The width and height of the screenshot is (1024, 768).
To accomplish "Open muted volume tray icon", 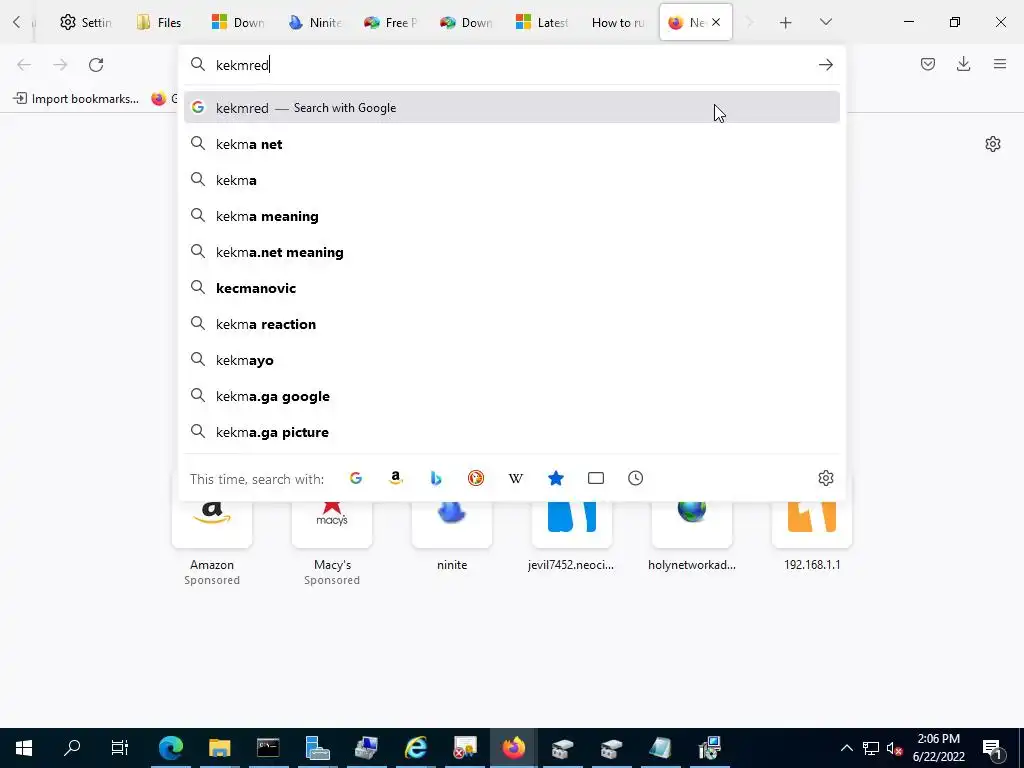I will 895,748.
